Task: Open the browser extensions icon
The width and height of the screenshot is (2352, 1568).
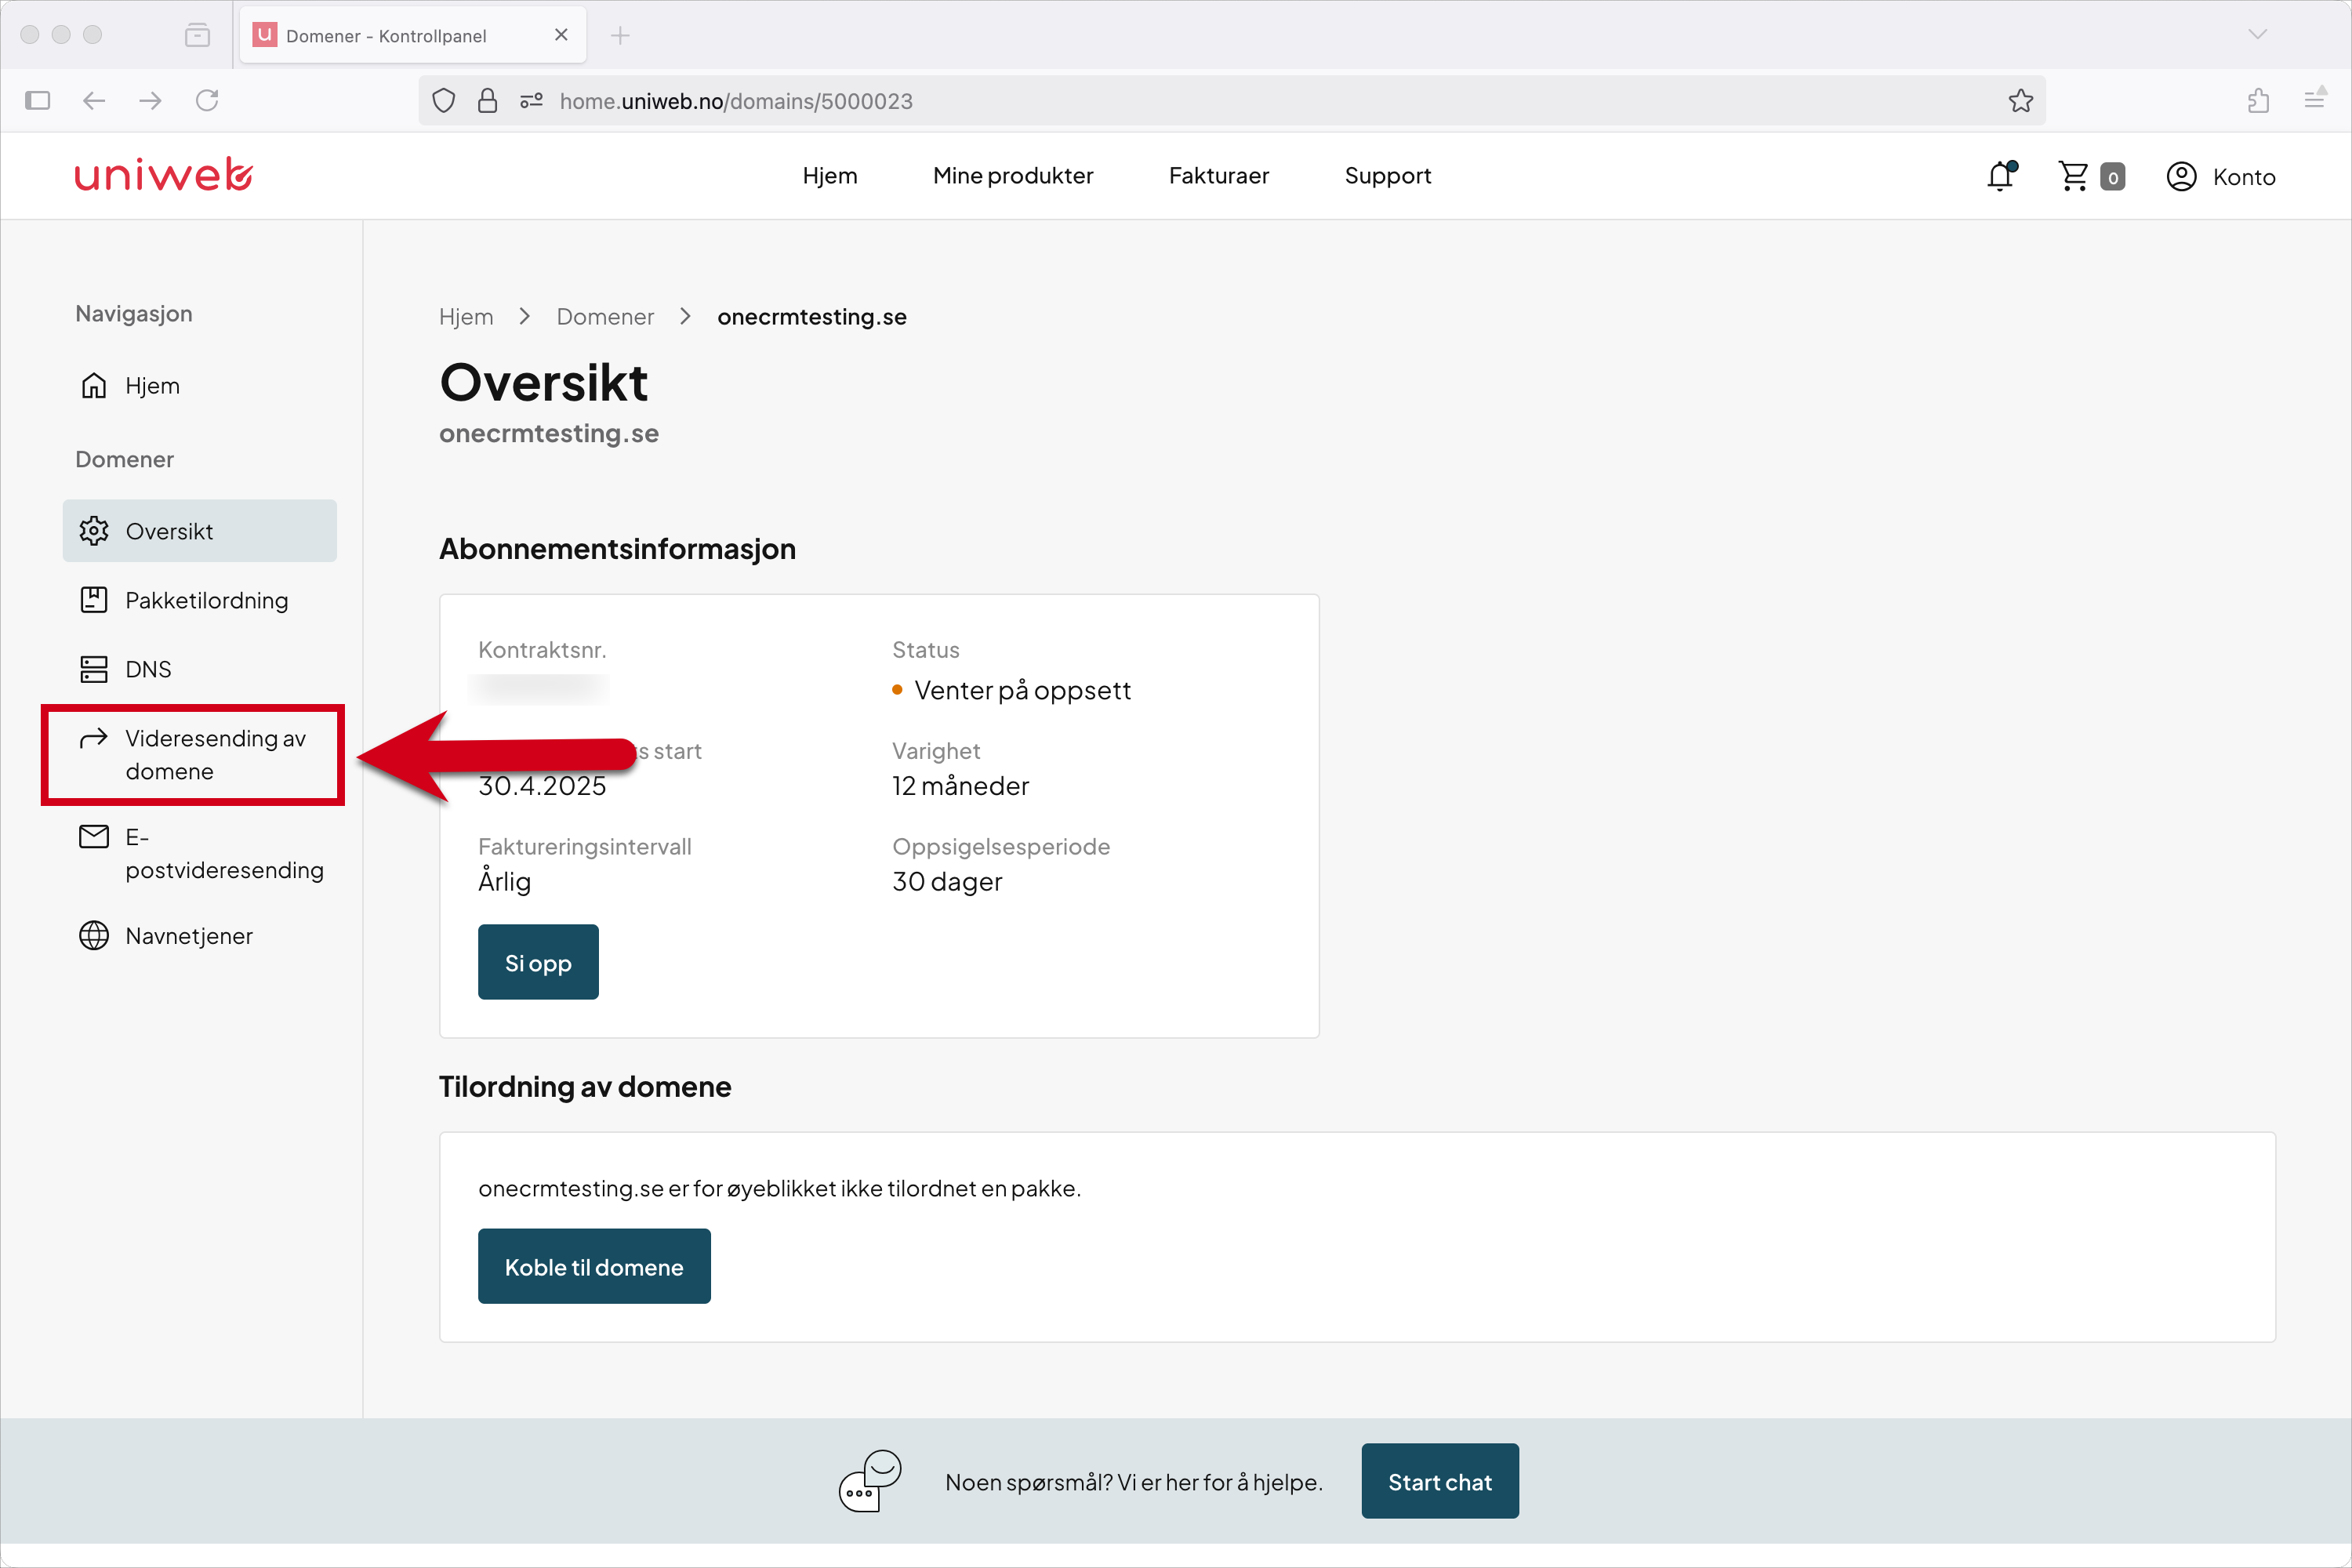Action: click(x=2258, y=101)
